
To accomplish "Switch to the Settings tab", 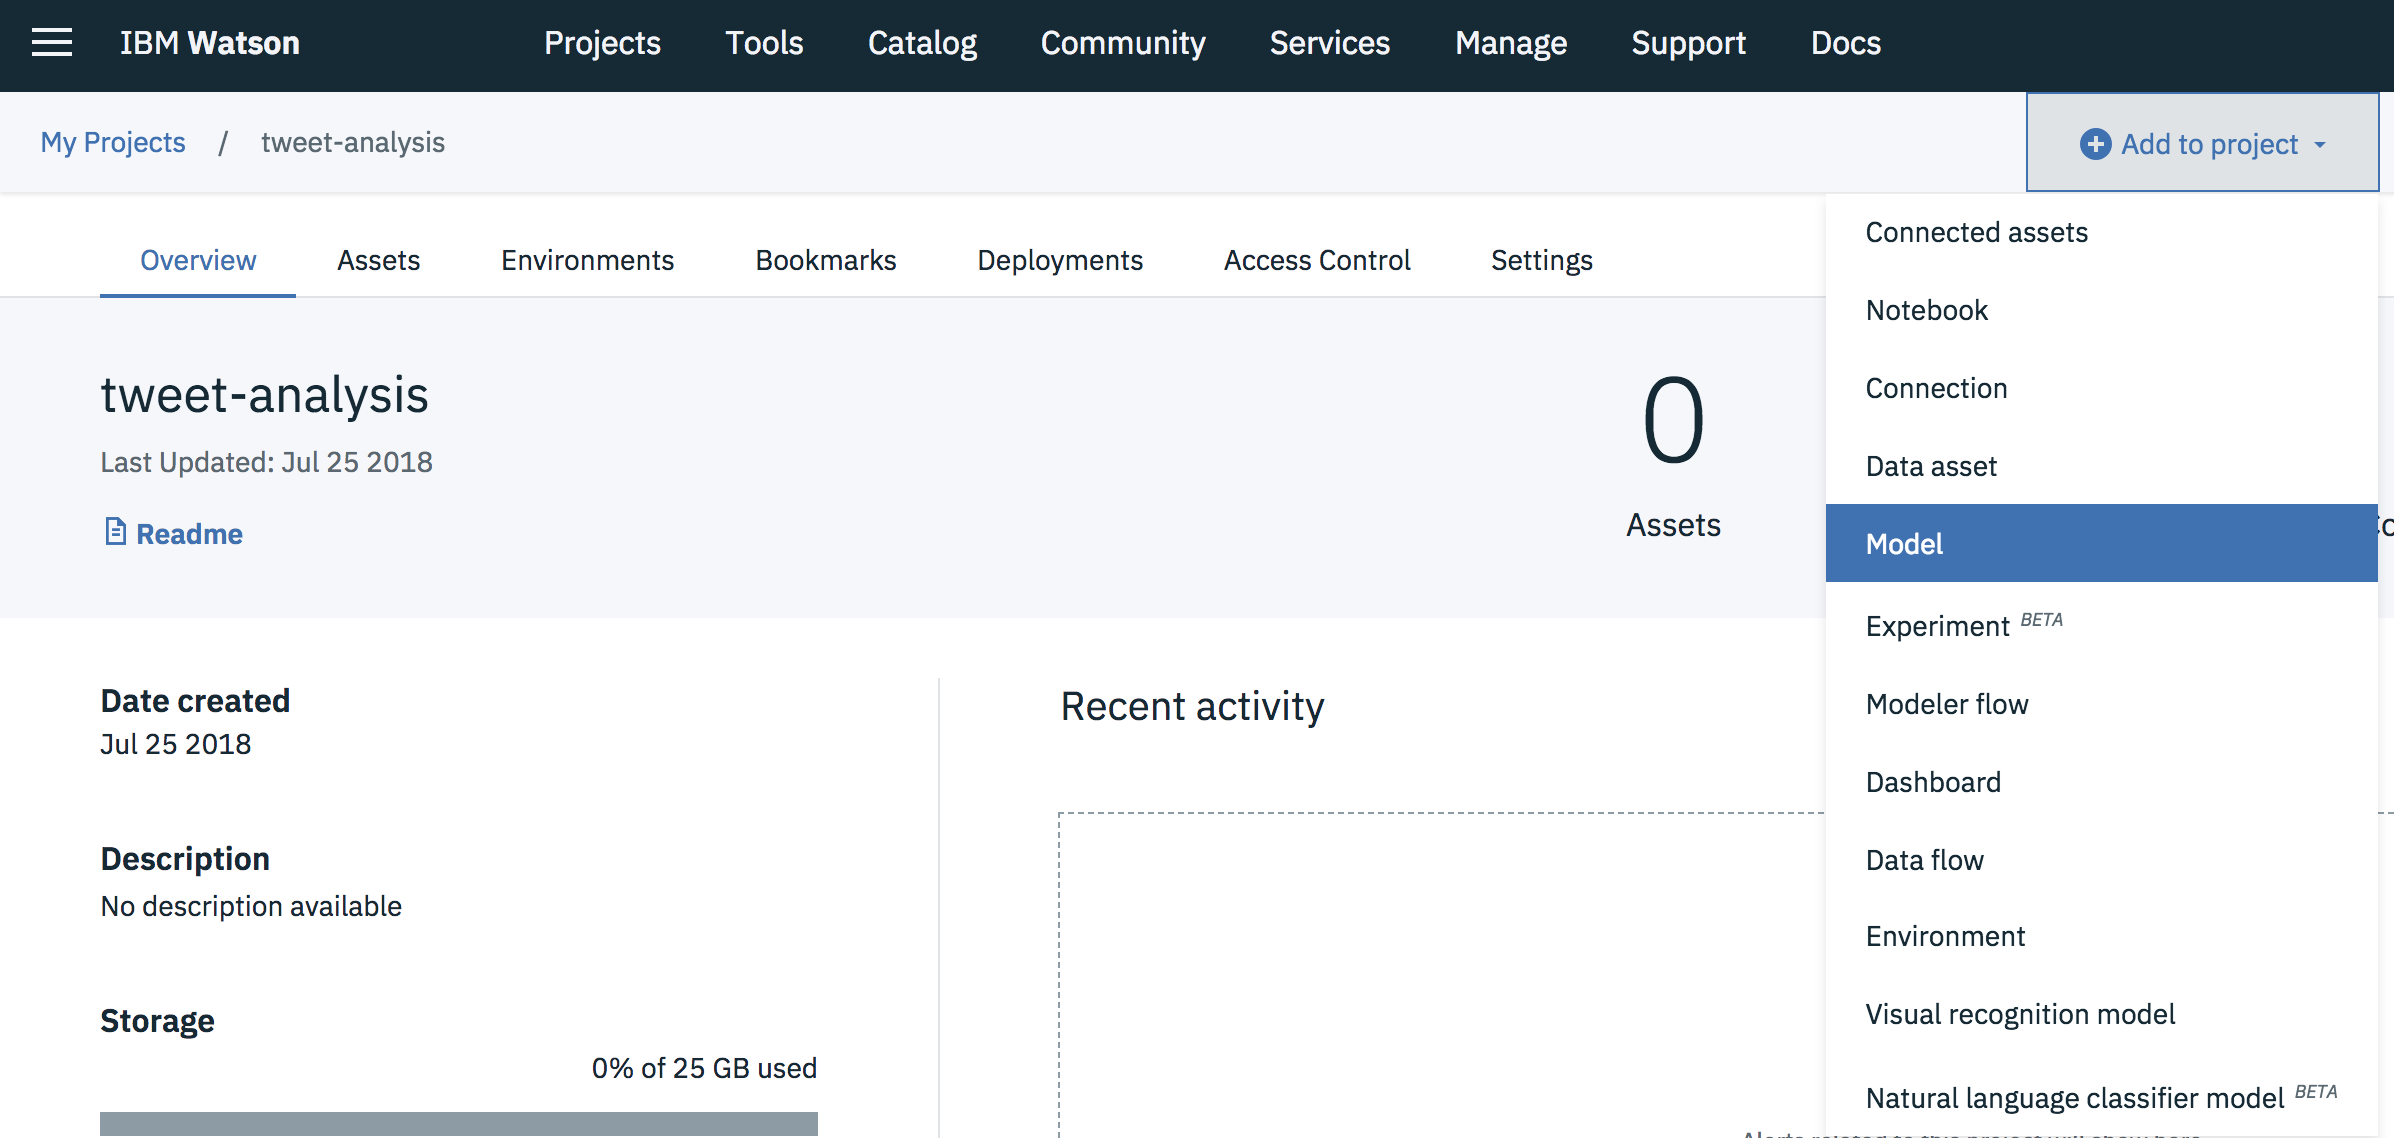I will (x=1541, y=260).
